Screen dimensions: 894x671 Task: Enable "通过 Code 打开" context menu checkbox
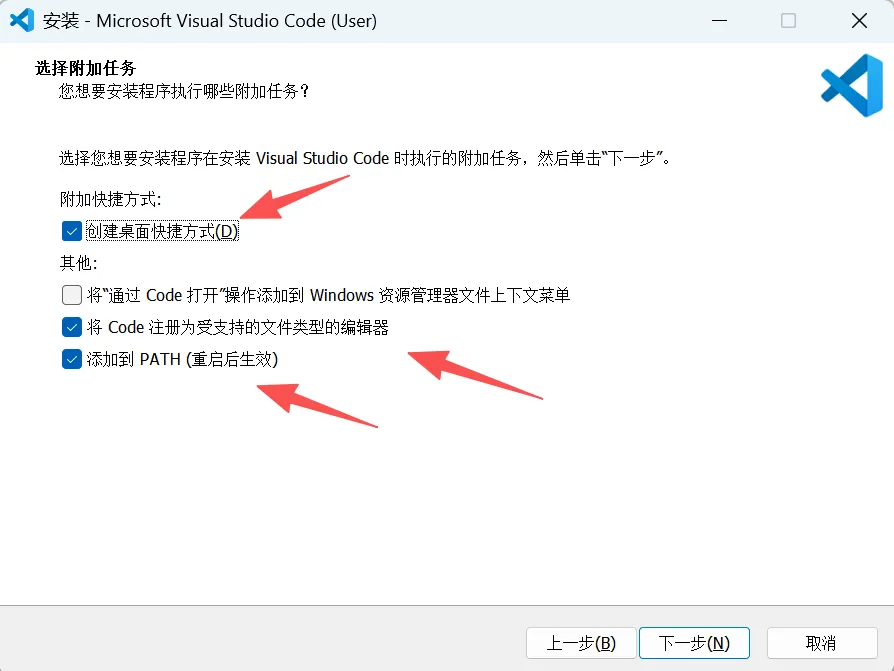tap(71, 295)
